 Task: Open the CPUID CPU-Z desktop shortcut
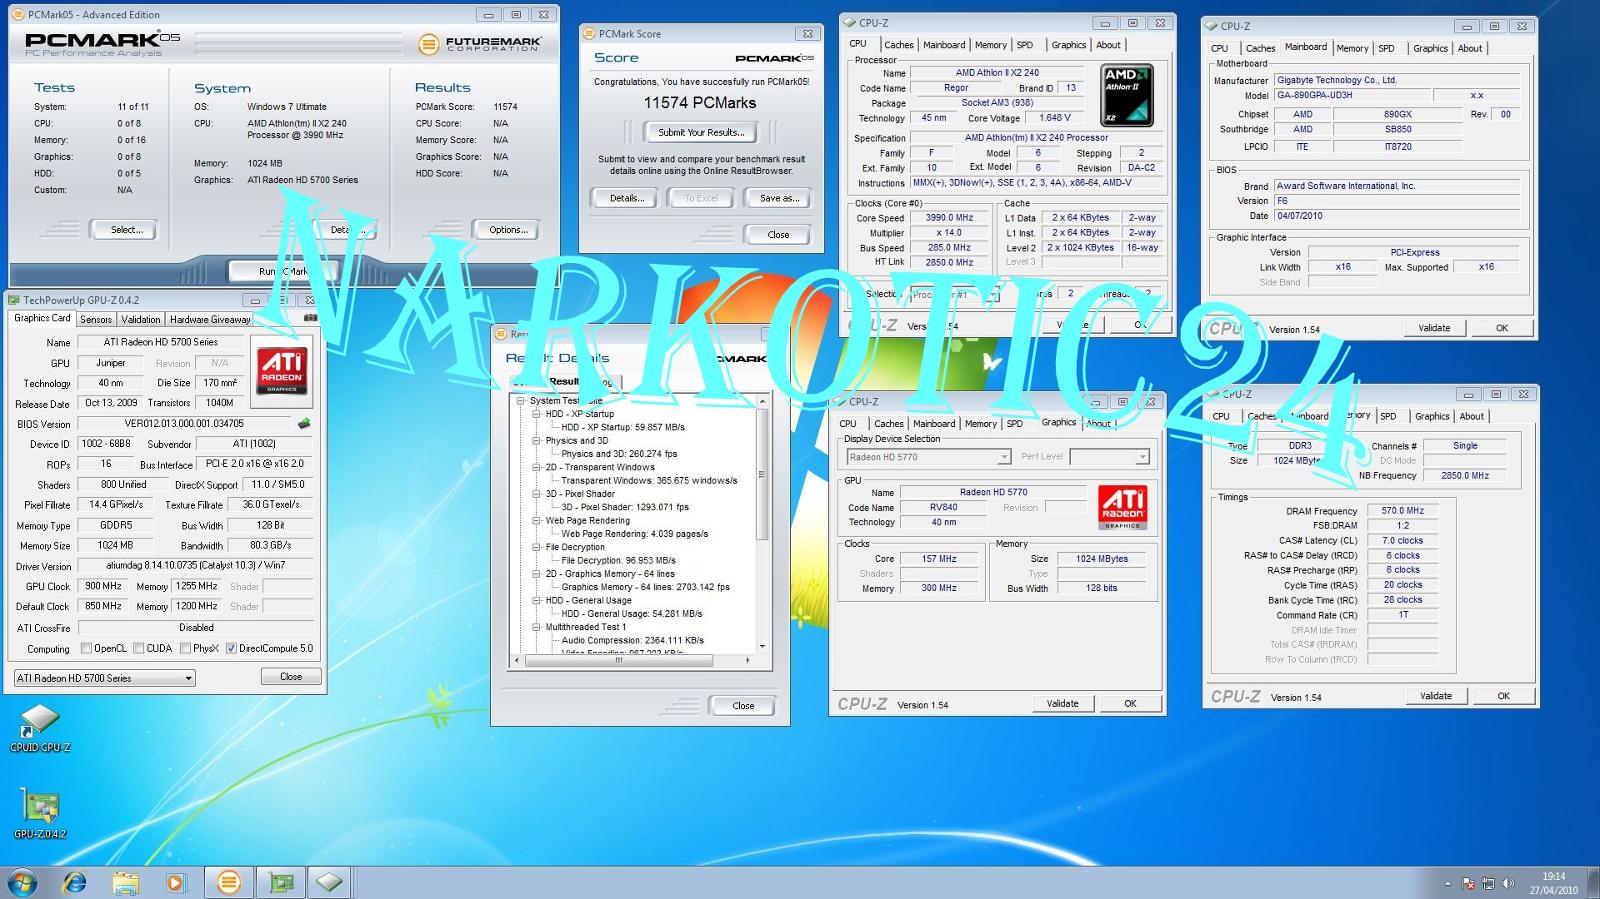[40, 727]
